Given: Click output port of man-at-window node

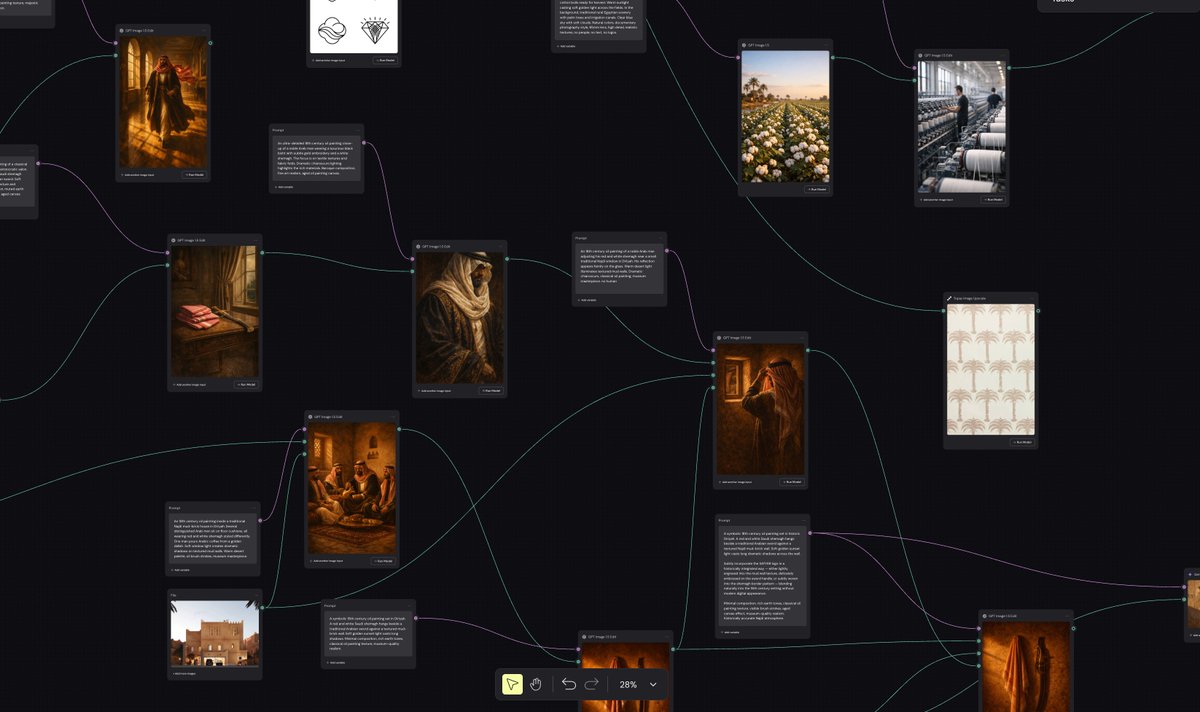Looking at the screenshot, I should point(808,351).
